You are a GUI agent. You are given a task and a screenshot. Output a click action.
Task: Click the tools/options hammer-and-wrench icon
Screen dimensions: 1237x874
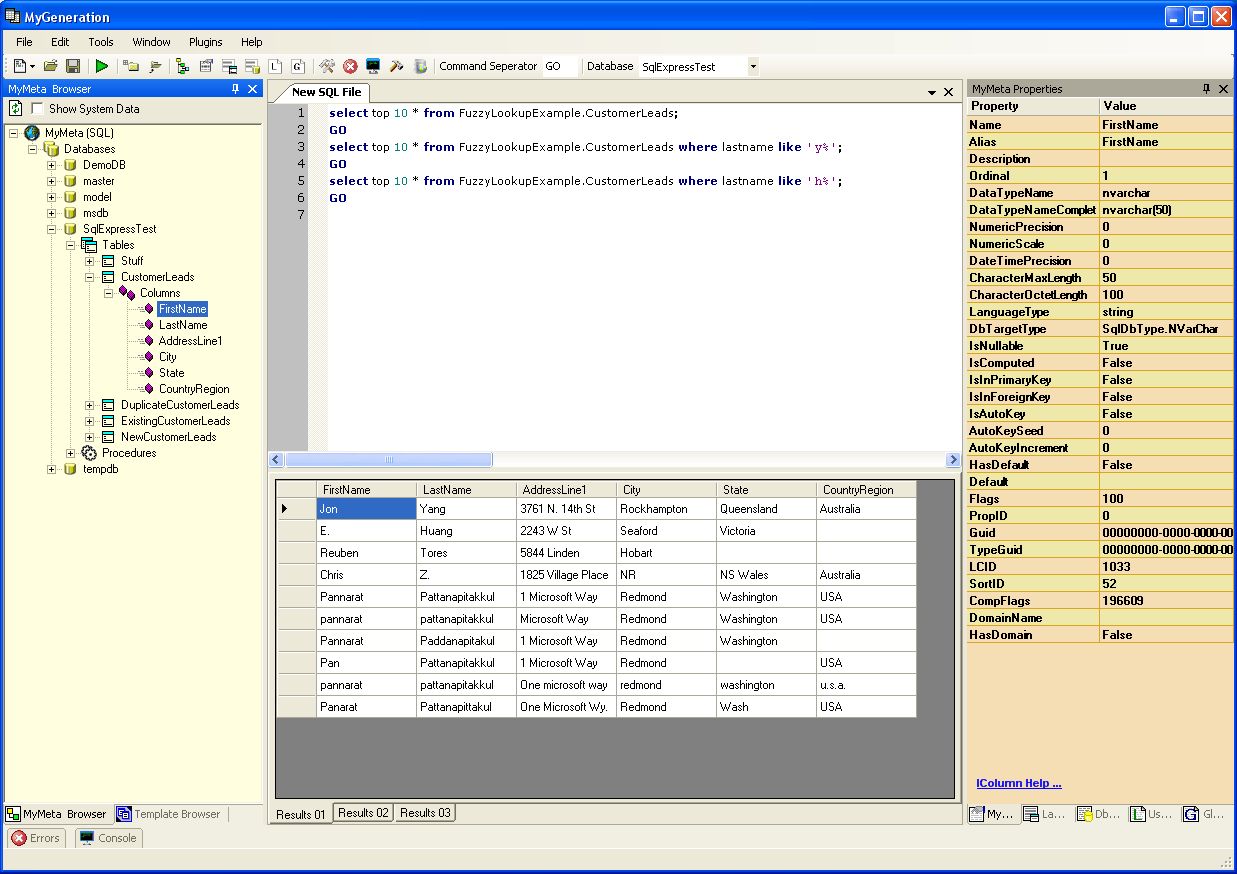click(x=326, y=66)
